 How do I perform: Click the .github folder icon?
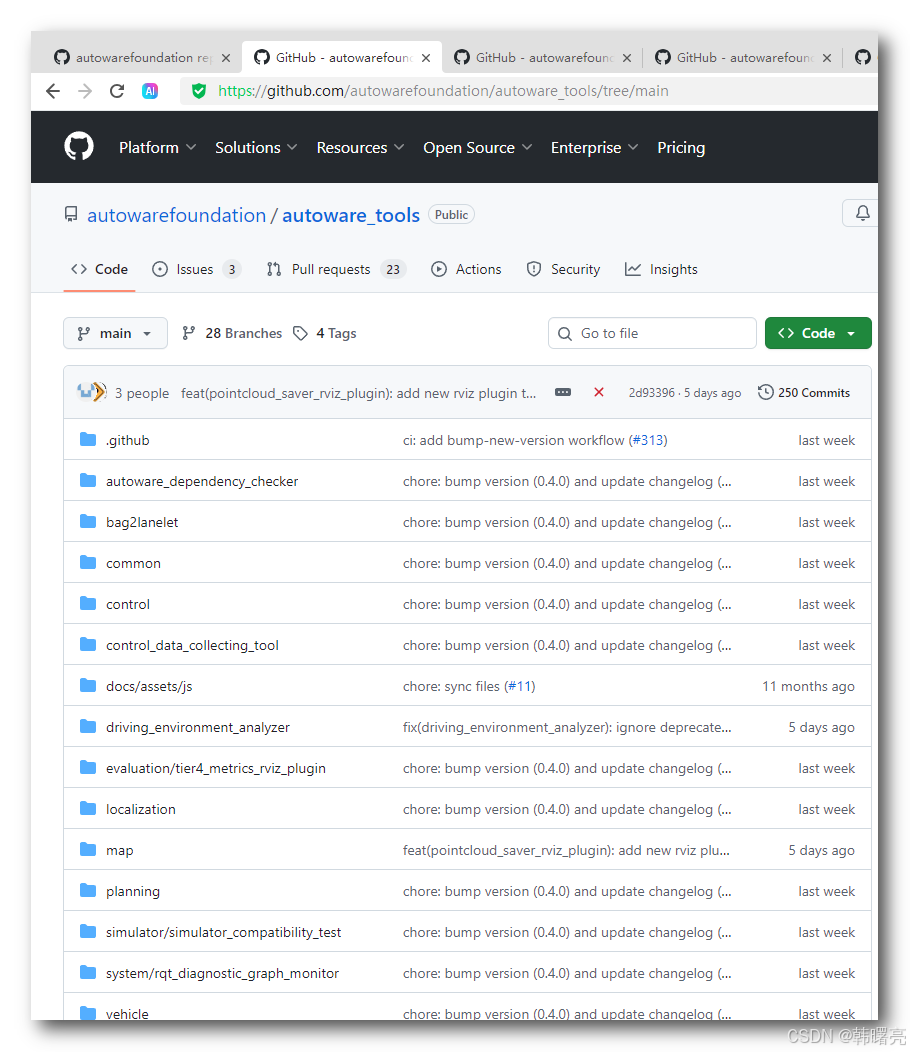click(x=88, y=440)
